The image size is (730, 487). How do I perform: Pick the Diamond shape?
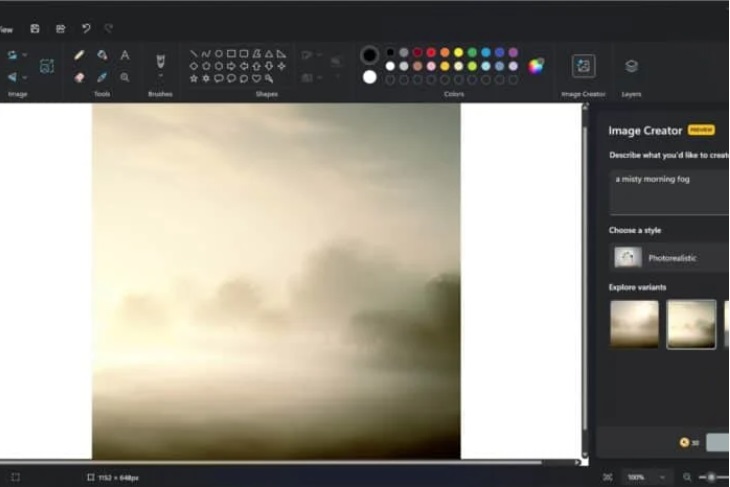click(x=194, y=66)
